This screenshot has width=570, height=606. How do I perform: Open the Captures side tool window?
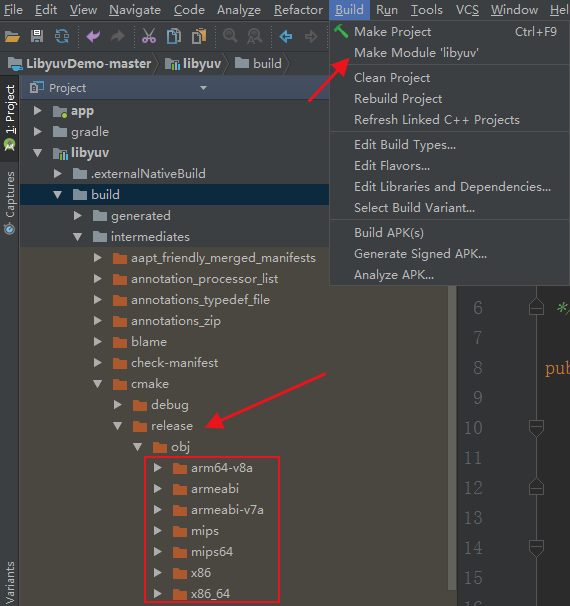pos(10,203)
